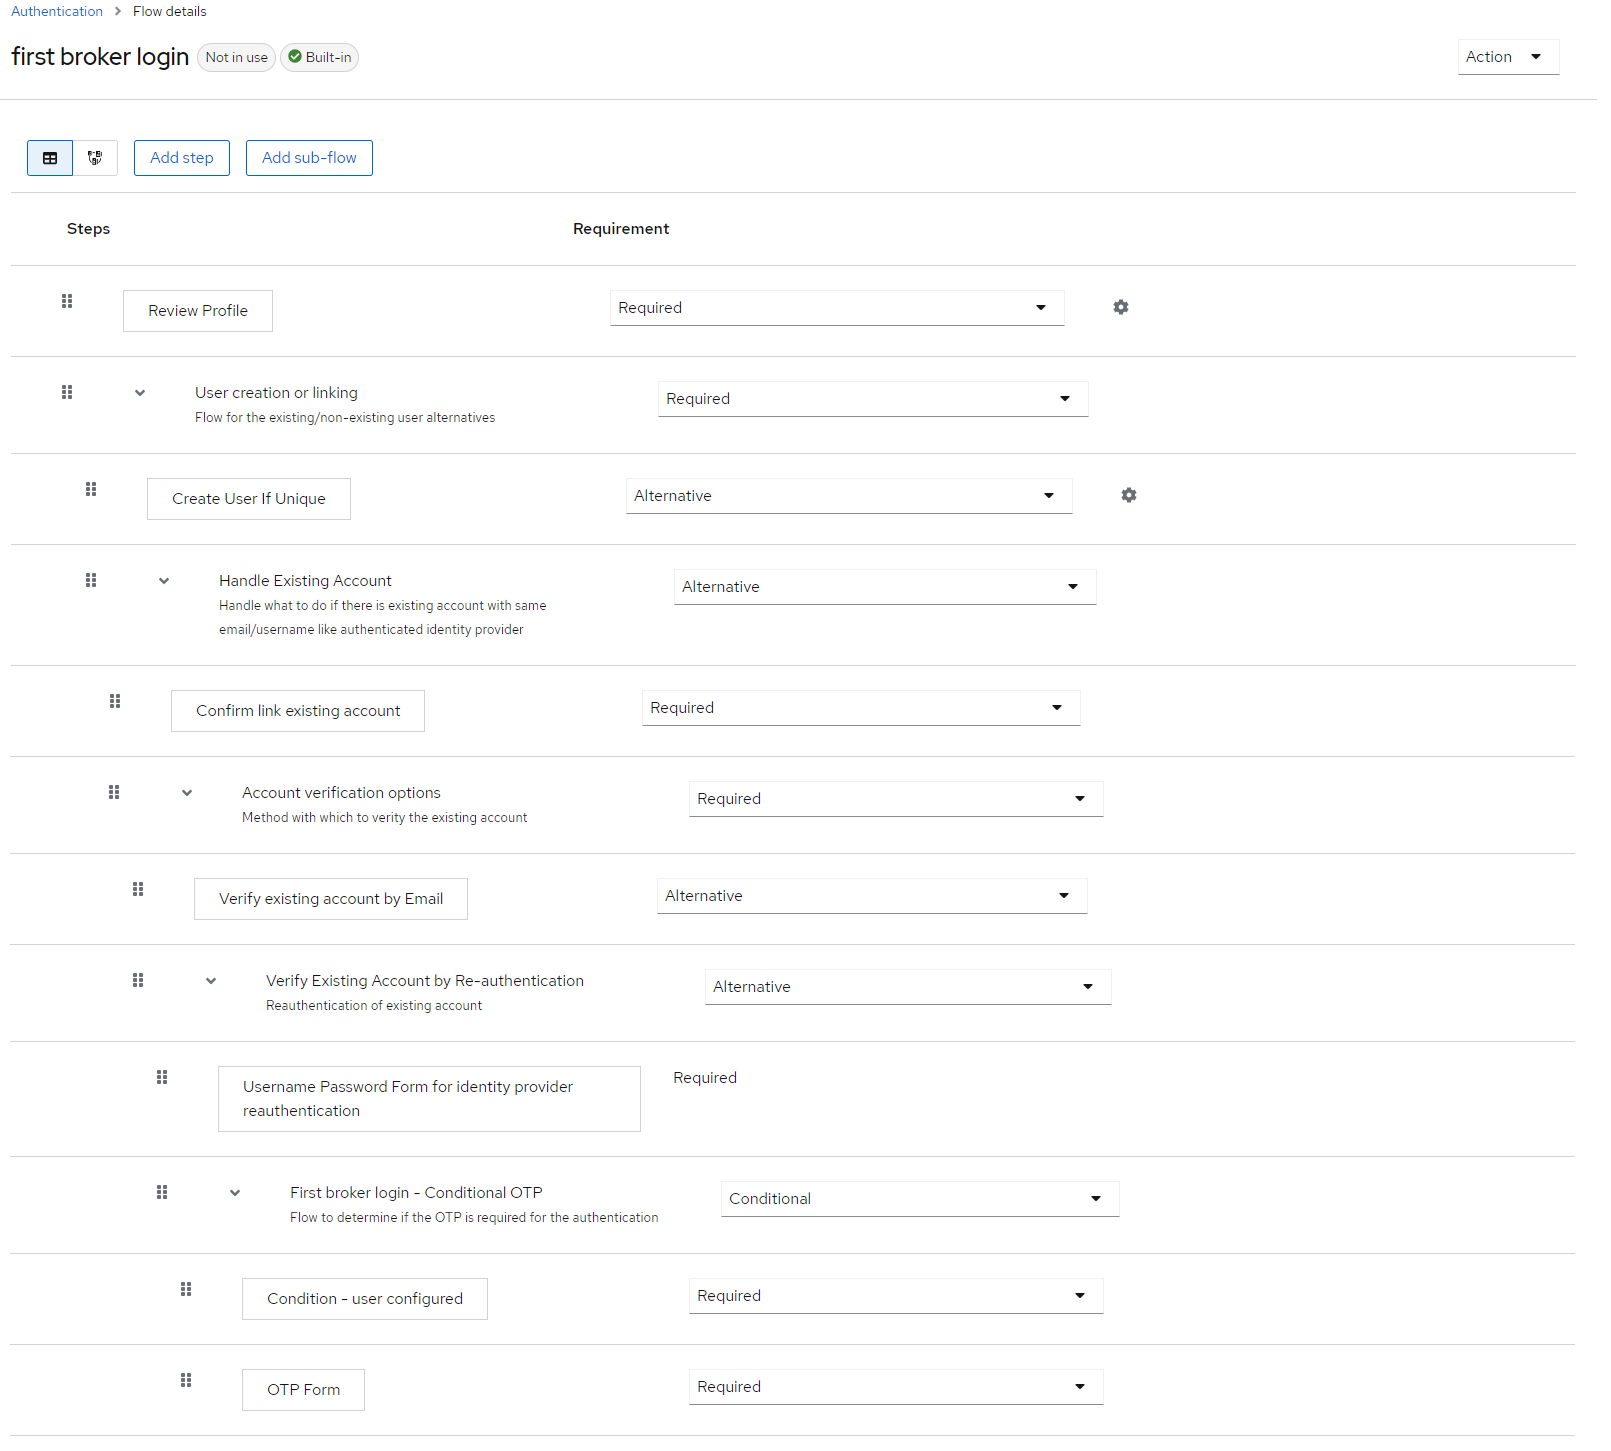Viewport: 1611px width, 1451px height.
Task: Collapse Account verification options sub-flow
Action: (x=187, y=793)
